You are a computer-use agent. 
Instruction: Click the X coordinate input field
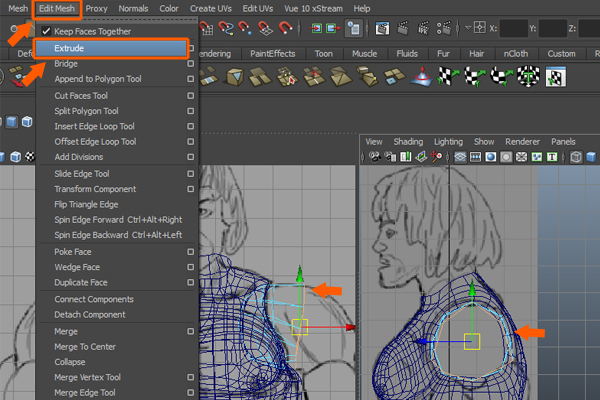pos(514,28)
